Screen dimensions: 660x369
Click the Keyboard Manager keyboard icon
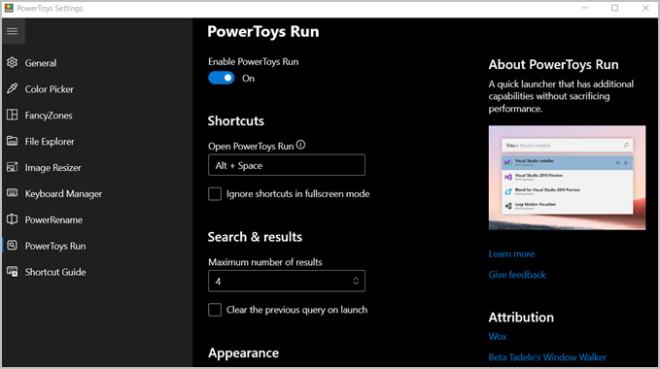12,193
